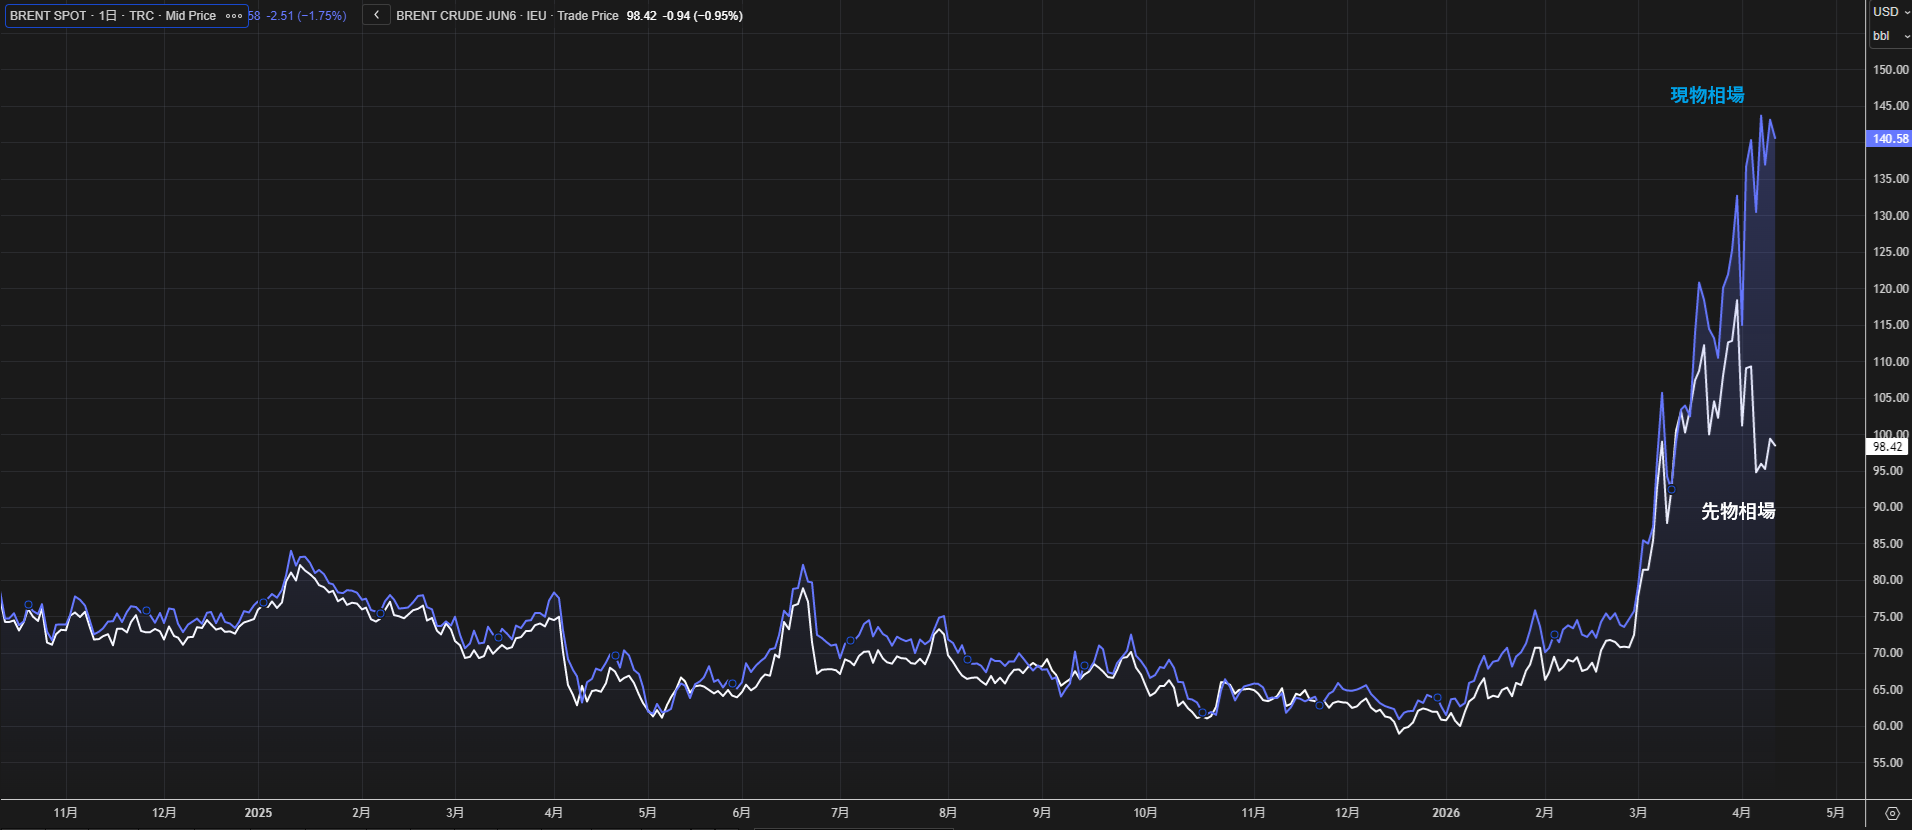Open the USD currency dropdown
1912x830 pixels.
click(x=1890, y=12)
